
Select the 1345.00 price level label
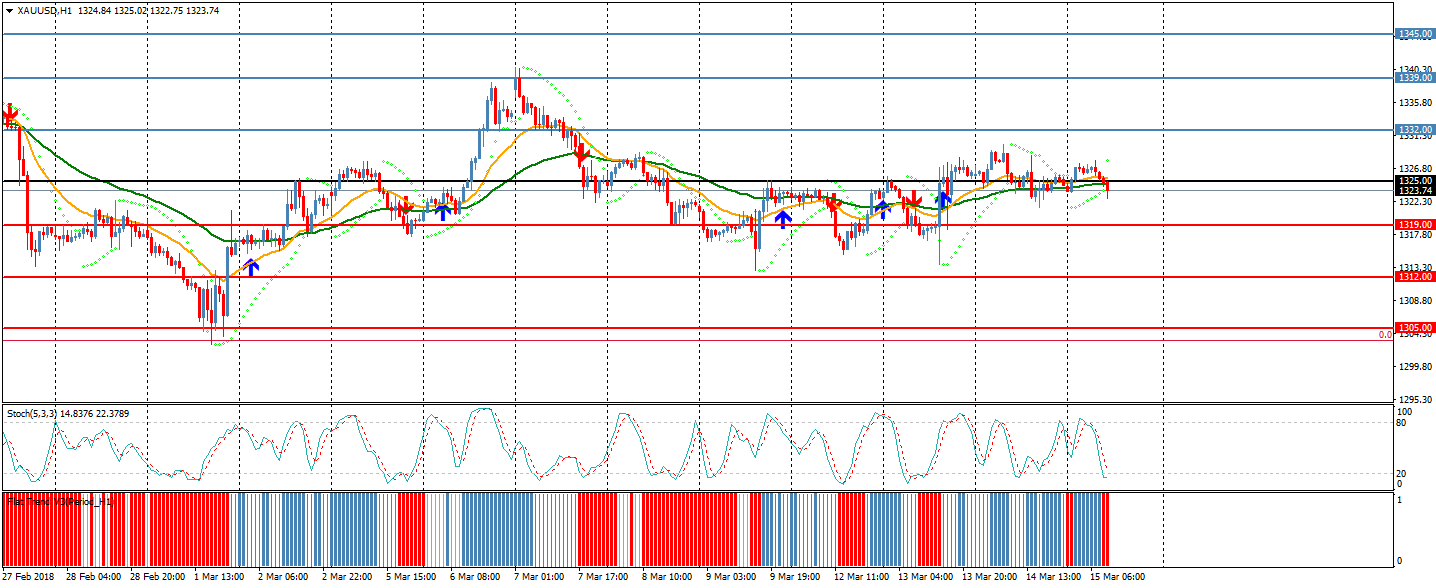point(1415,34)
